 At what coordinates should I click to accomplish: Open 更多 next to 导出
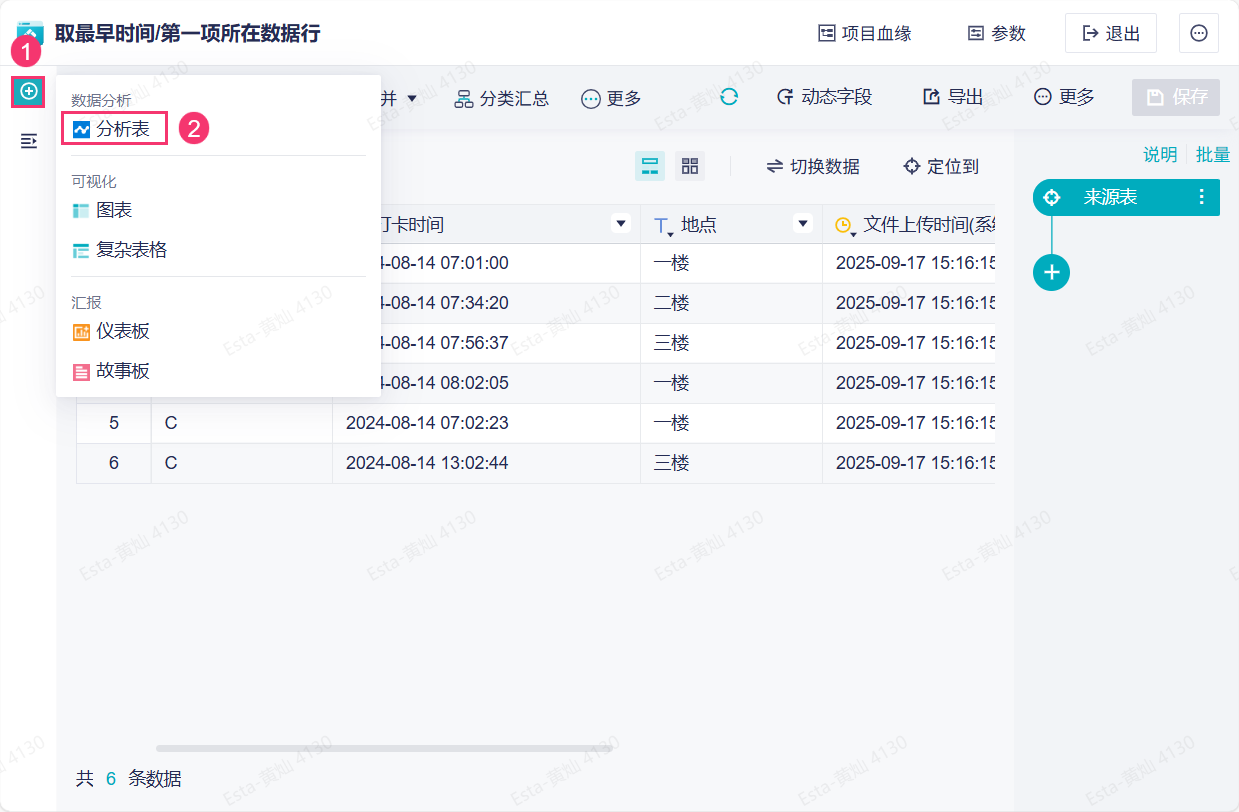click(x=1064, y=97)
